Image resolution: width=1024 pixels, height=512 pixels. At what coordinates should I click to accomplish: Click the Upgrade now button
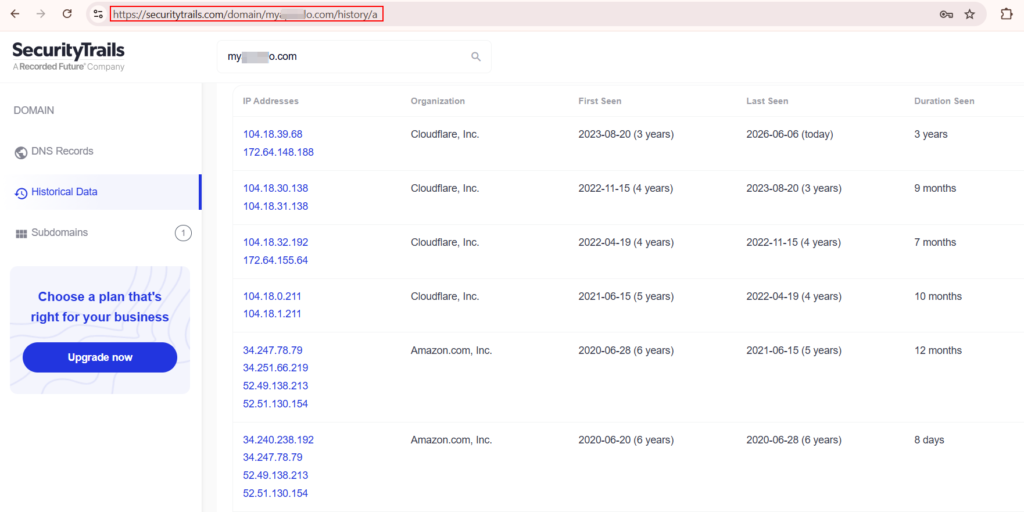tap(100, 357)
